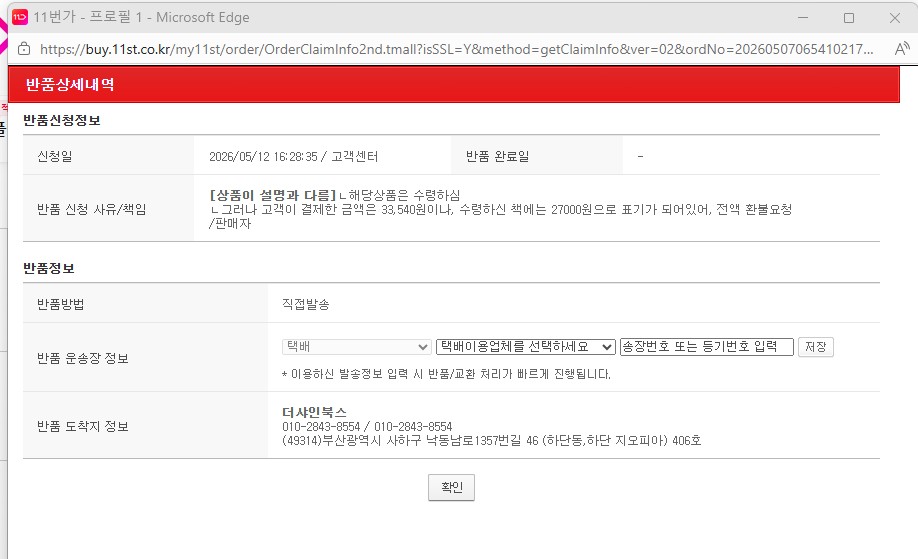Click the 반품신청정보 section heading

pyautogui.click(x=61, y=121)
